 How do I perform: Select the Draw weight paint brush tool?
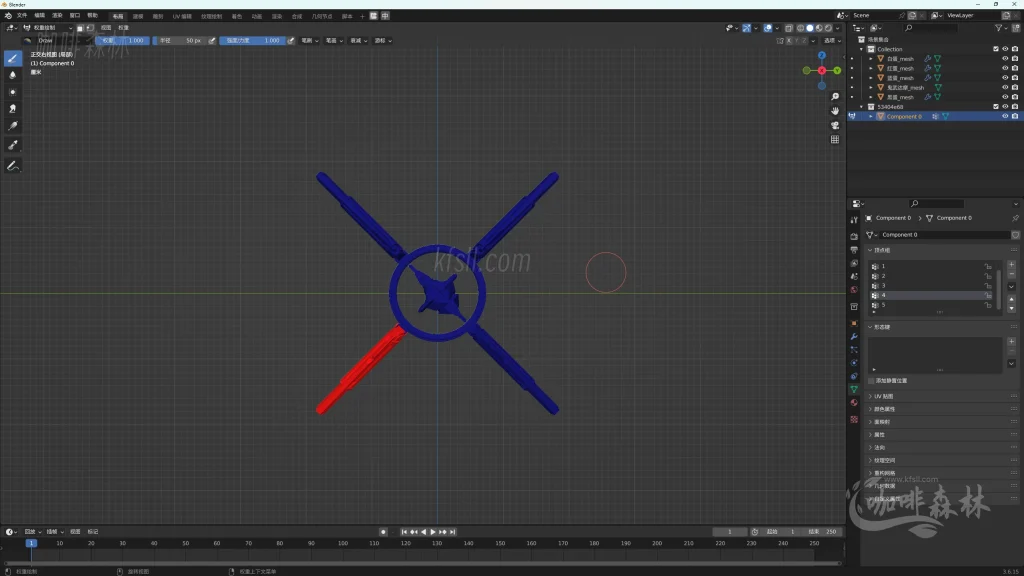13,58
